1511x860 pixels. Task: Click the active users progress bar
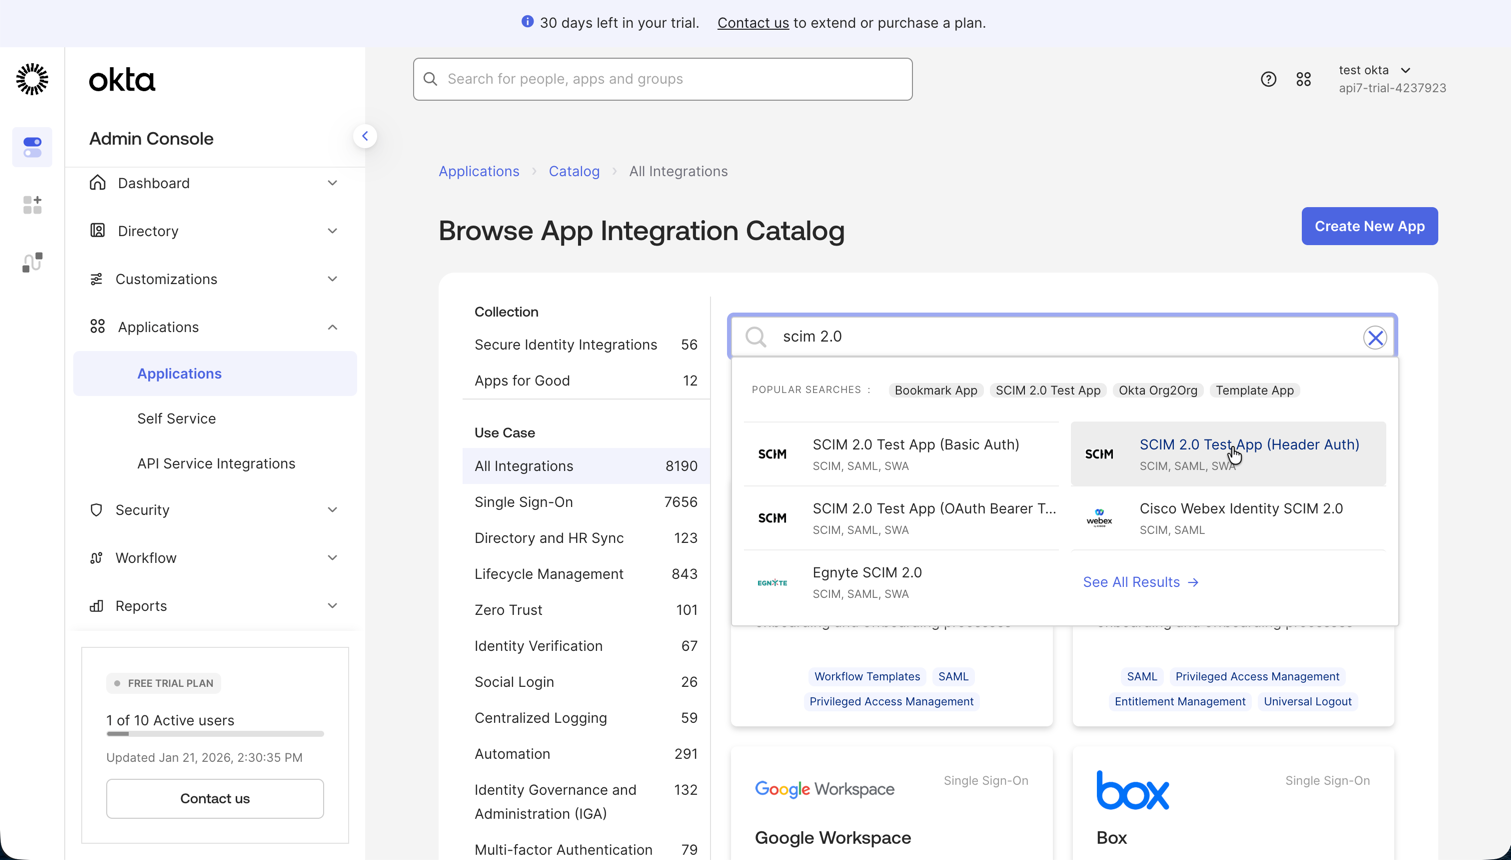point(214,735)
